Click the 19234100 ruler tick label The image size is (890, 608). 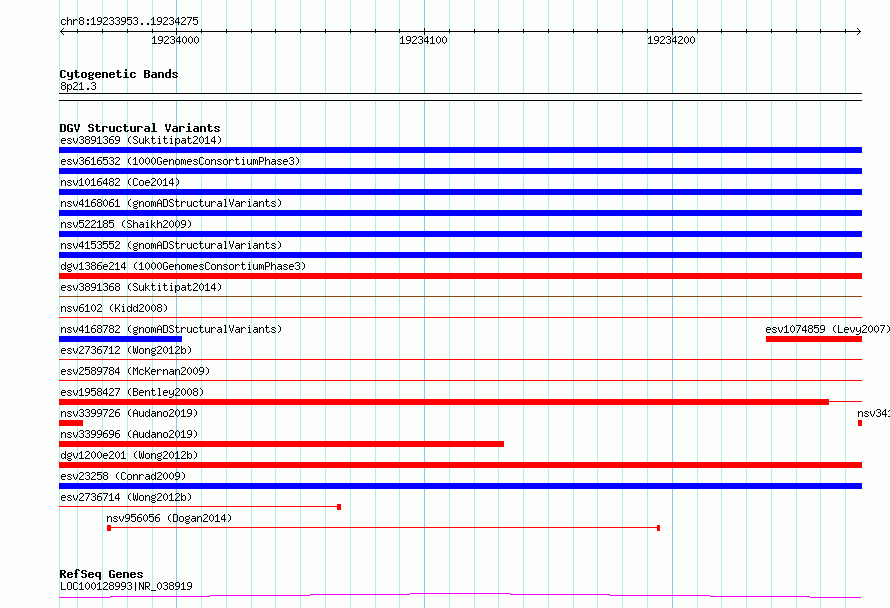coord(423,40)
